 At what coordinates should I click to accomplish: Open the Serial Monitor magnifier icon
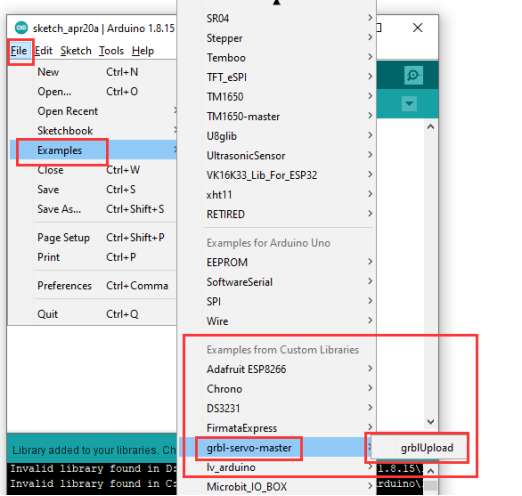413,75
